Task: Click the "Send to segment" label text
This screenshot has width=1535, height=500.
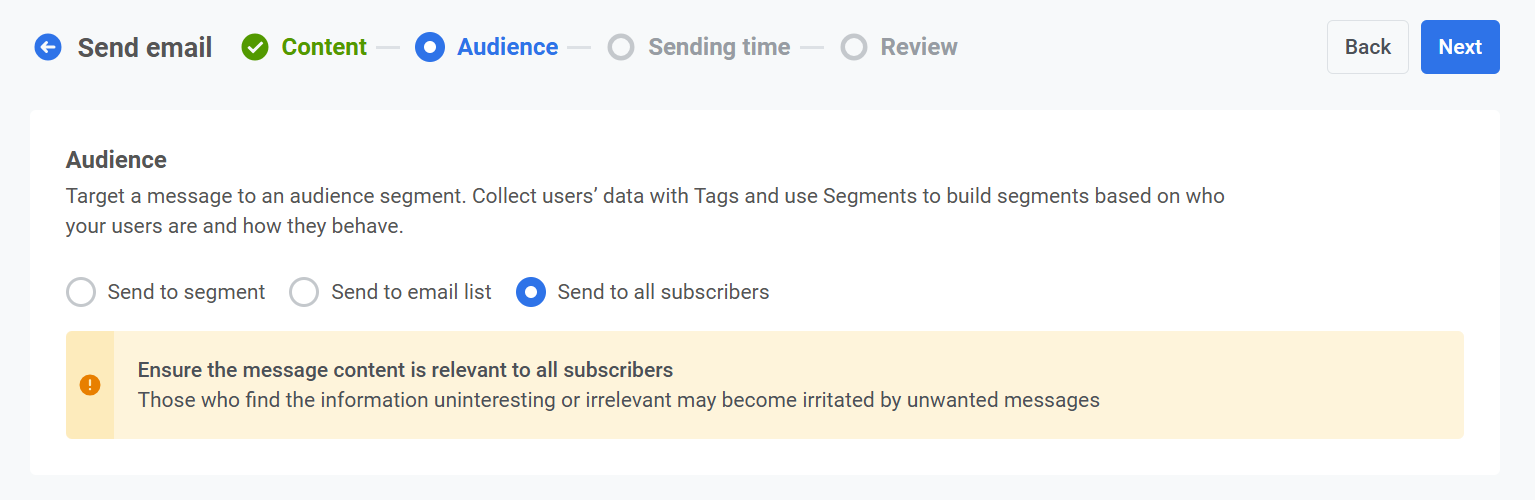Action: tap(186, 292)
